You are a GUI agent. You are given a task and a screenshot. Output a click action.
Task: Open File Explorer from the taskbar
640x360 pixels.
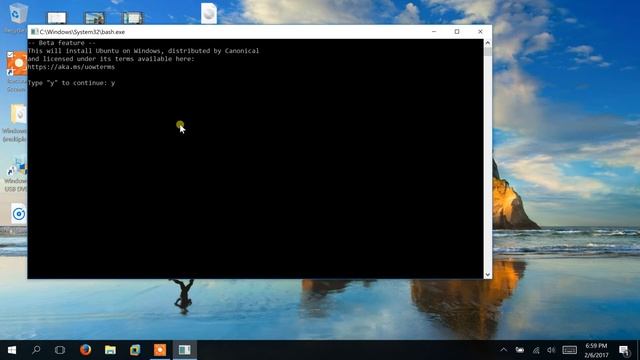coord(110,350)
